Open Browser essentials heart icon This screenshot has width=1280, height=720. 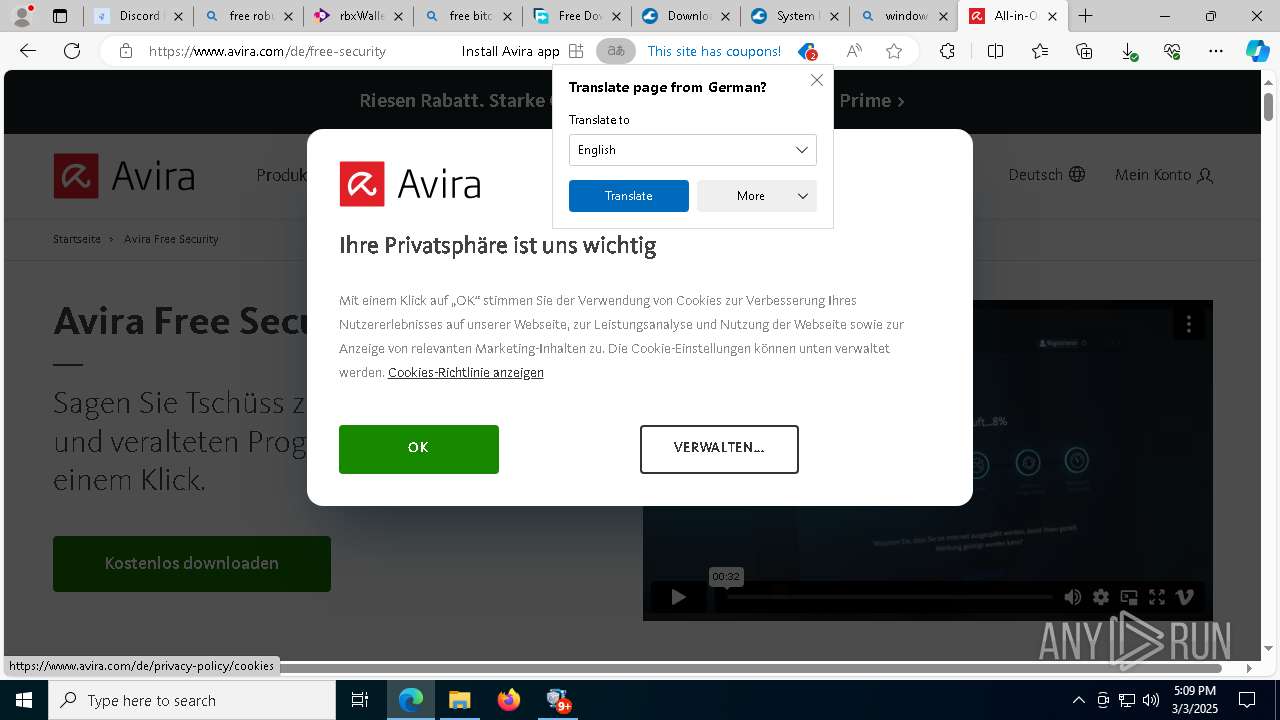tap(1172, 51)
